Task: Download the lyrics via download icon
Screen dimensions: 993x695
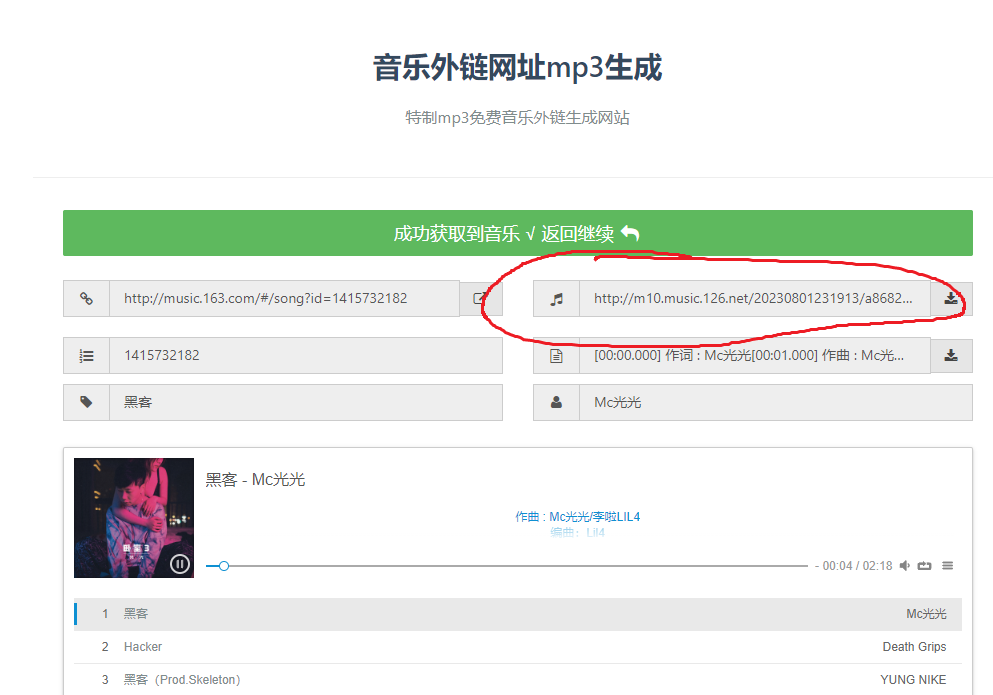Action: pyautogui.click(x=951, y=355)
